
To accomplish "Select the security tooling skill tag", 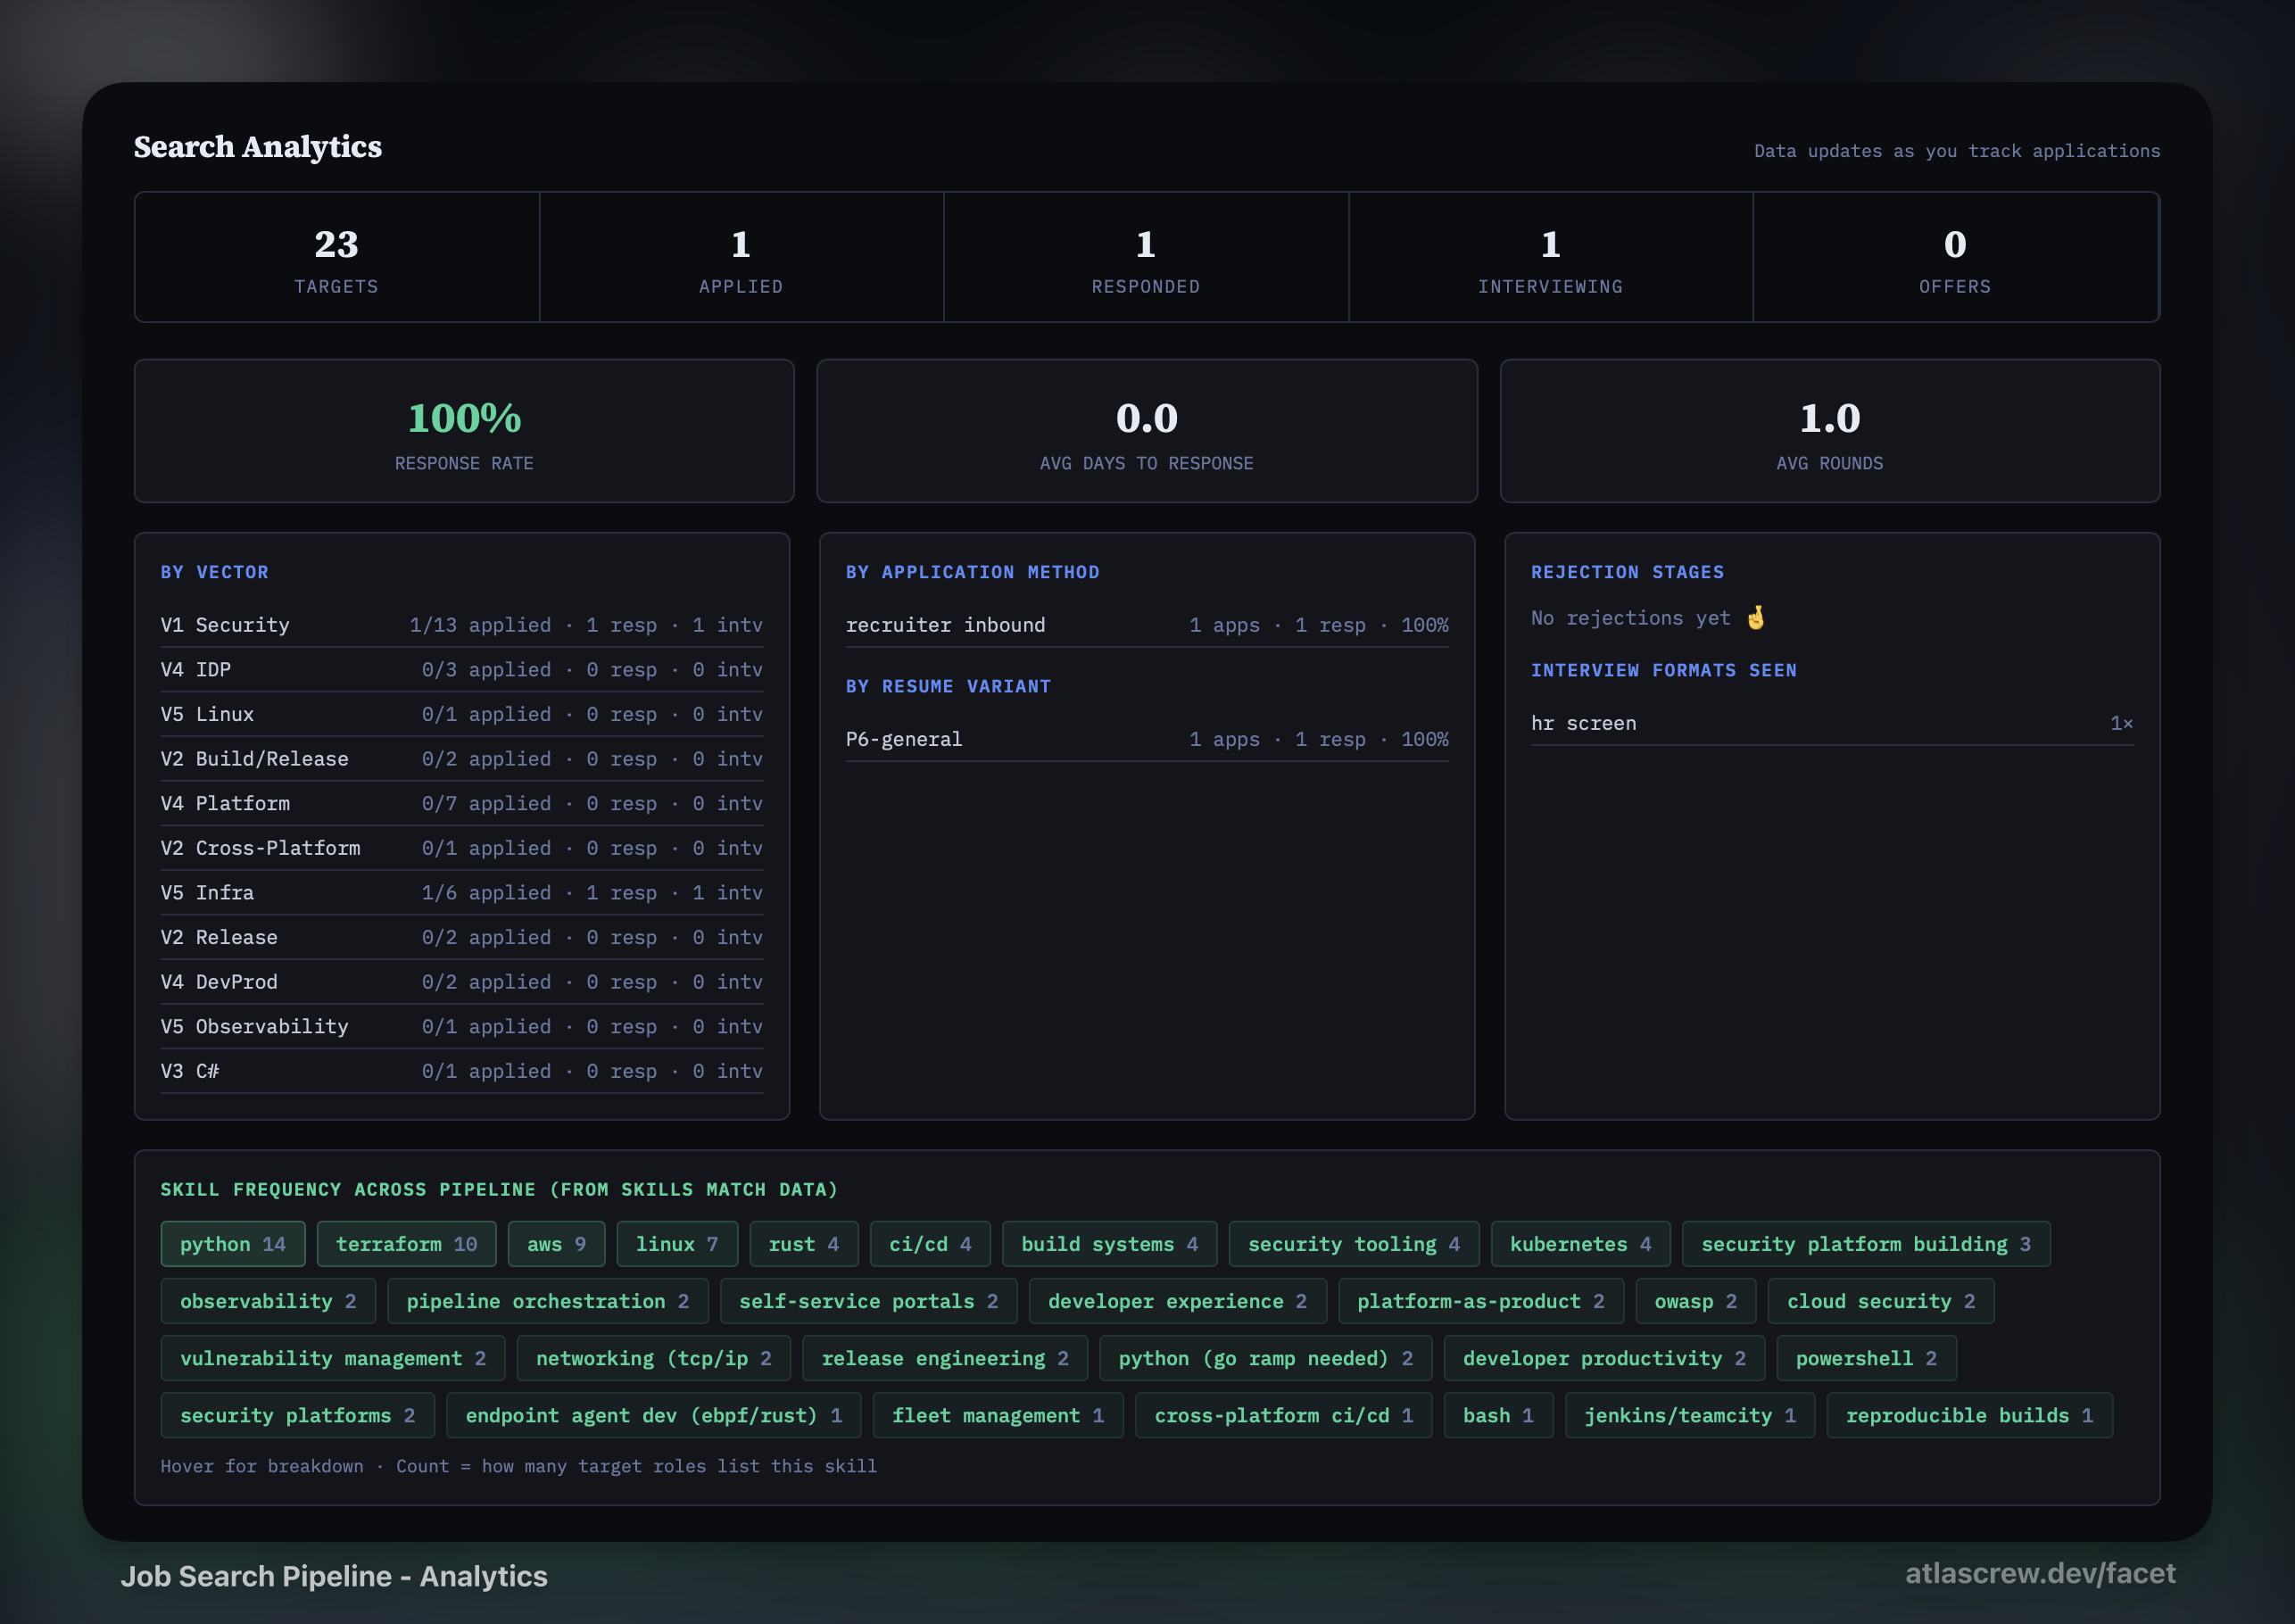I will pyautogui.click(x=1353, y=1243).
